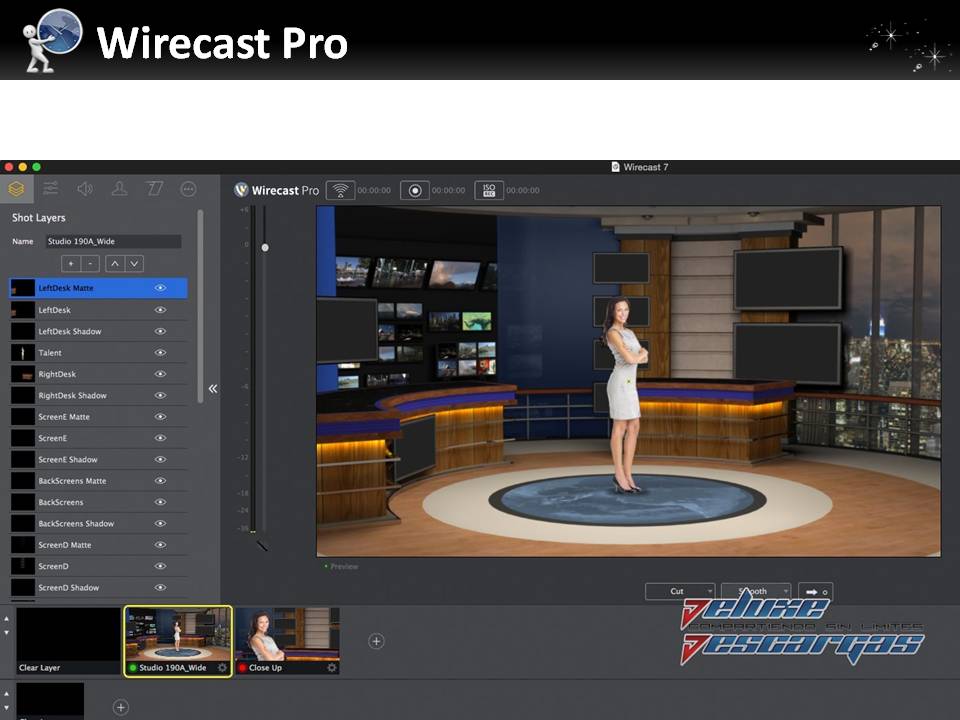Click the ScreenD layer thumbnail icon
Screen dimensions: 960x720
point(23,566)
